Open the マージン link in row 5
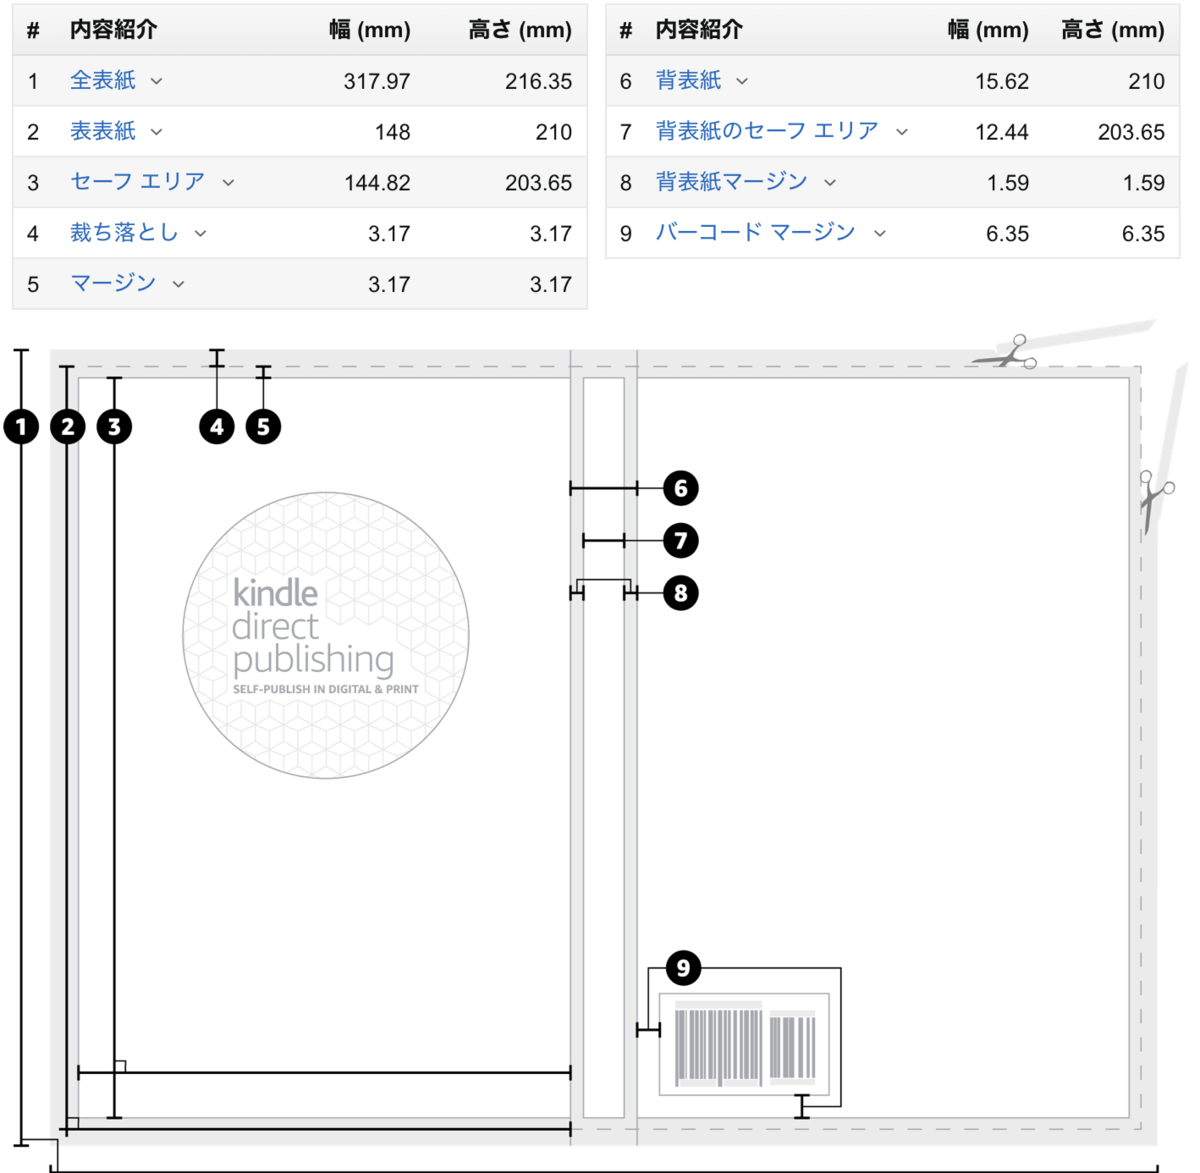 pyautogui.click(x=113, y=284)
